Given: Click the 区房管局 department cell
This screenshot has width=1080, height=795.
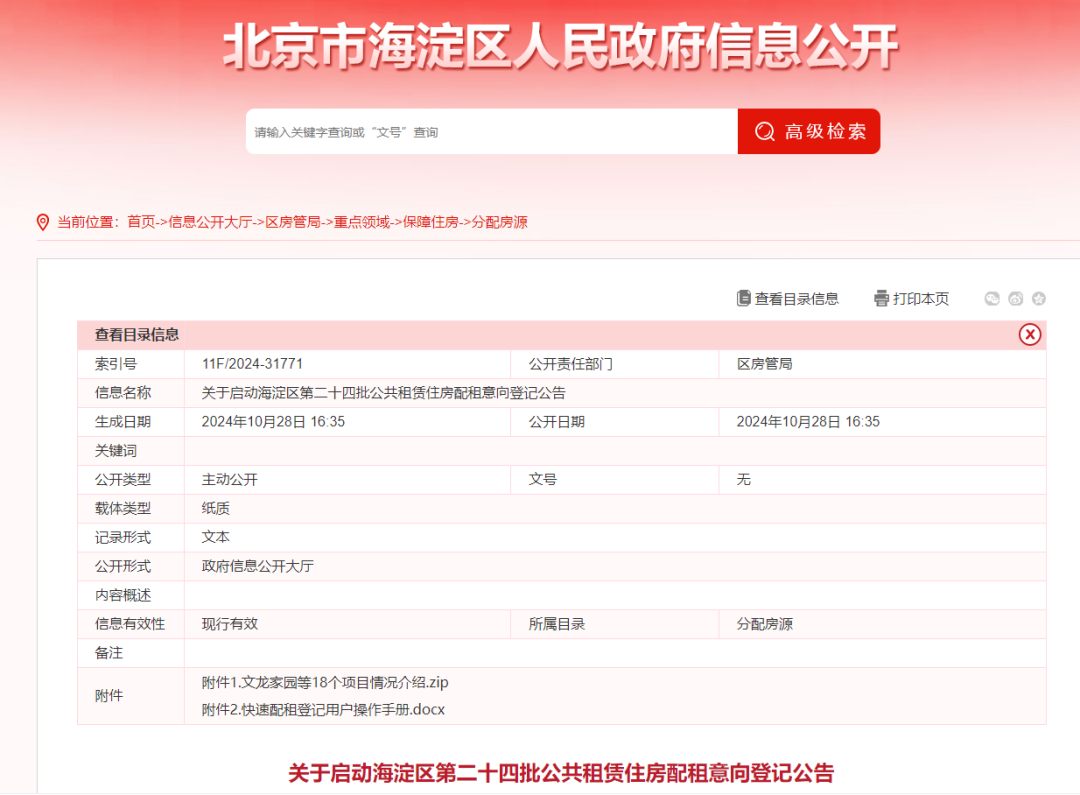Looking at the screenshot, I should (x=765, y=364).
